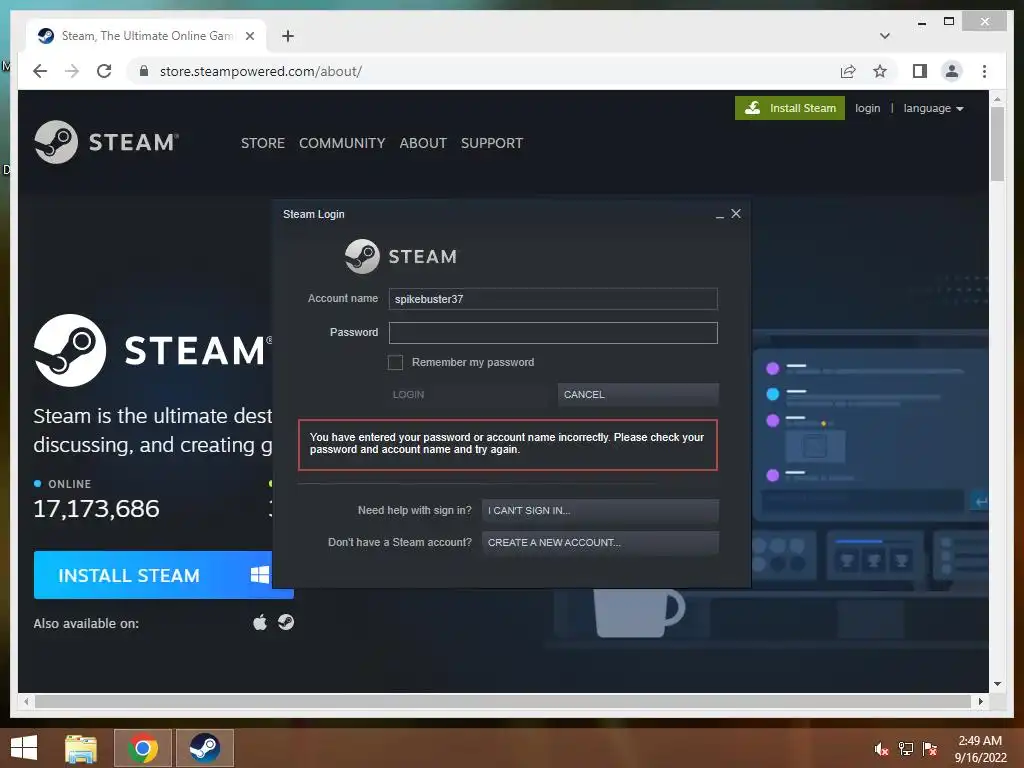The height and width of the screenshot is (768, 1024).
Task: Toggle Remember my password checkbox
Action: pos(395,362)
